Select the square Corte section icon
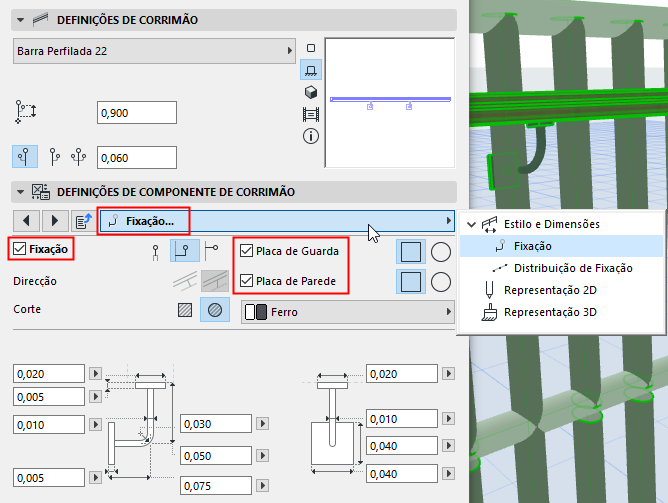The image size is (668, 503). click(x=185, y=310)
